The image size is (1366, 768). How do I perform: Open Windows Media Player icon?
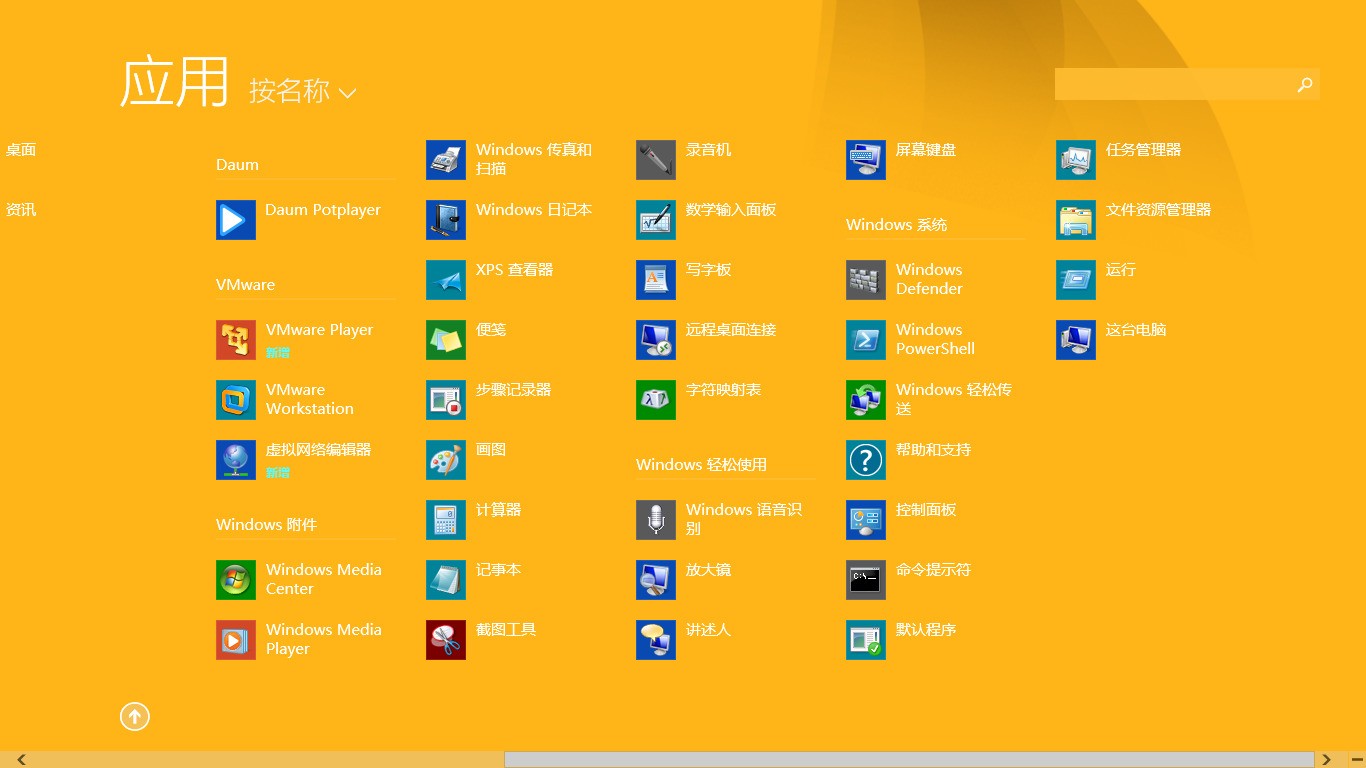pos(236,640)
